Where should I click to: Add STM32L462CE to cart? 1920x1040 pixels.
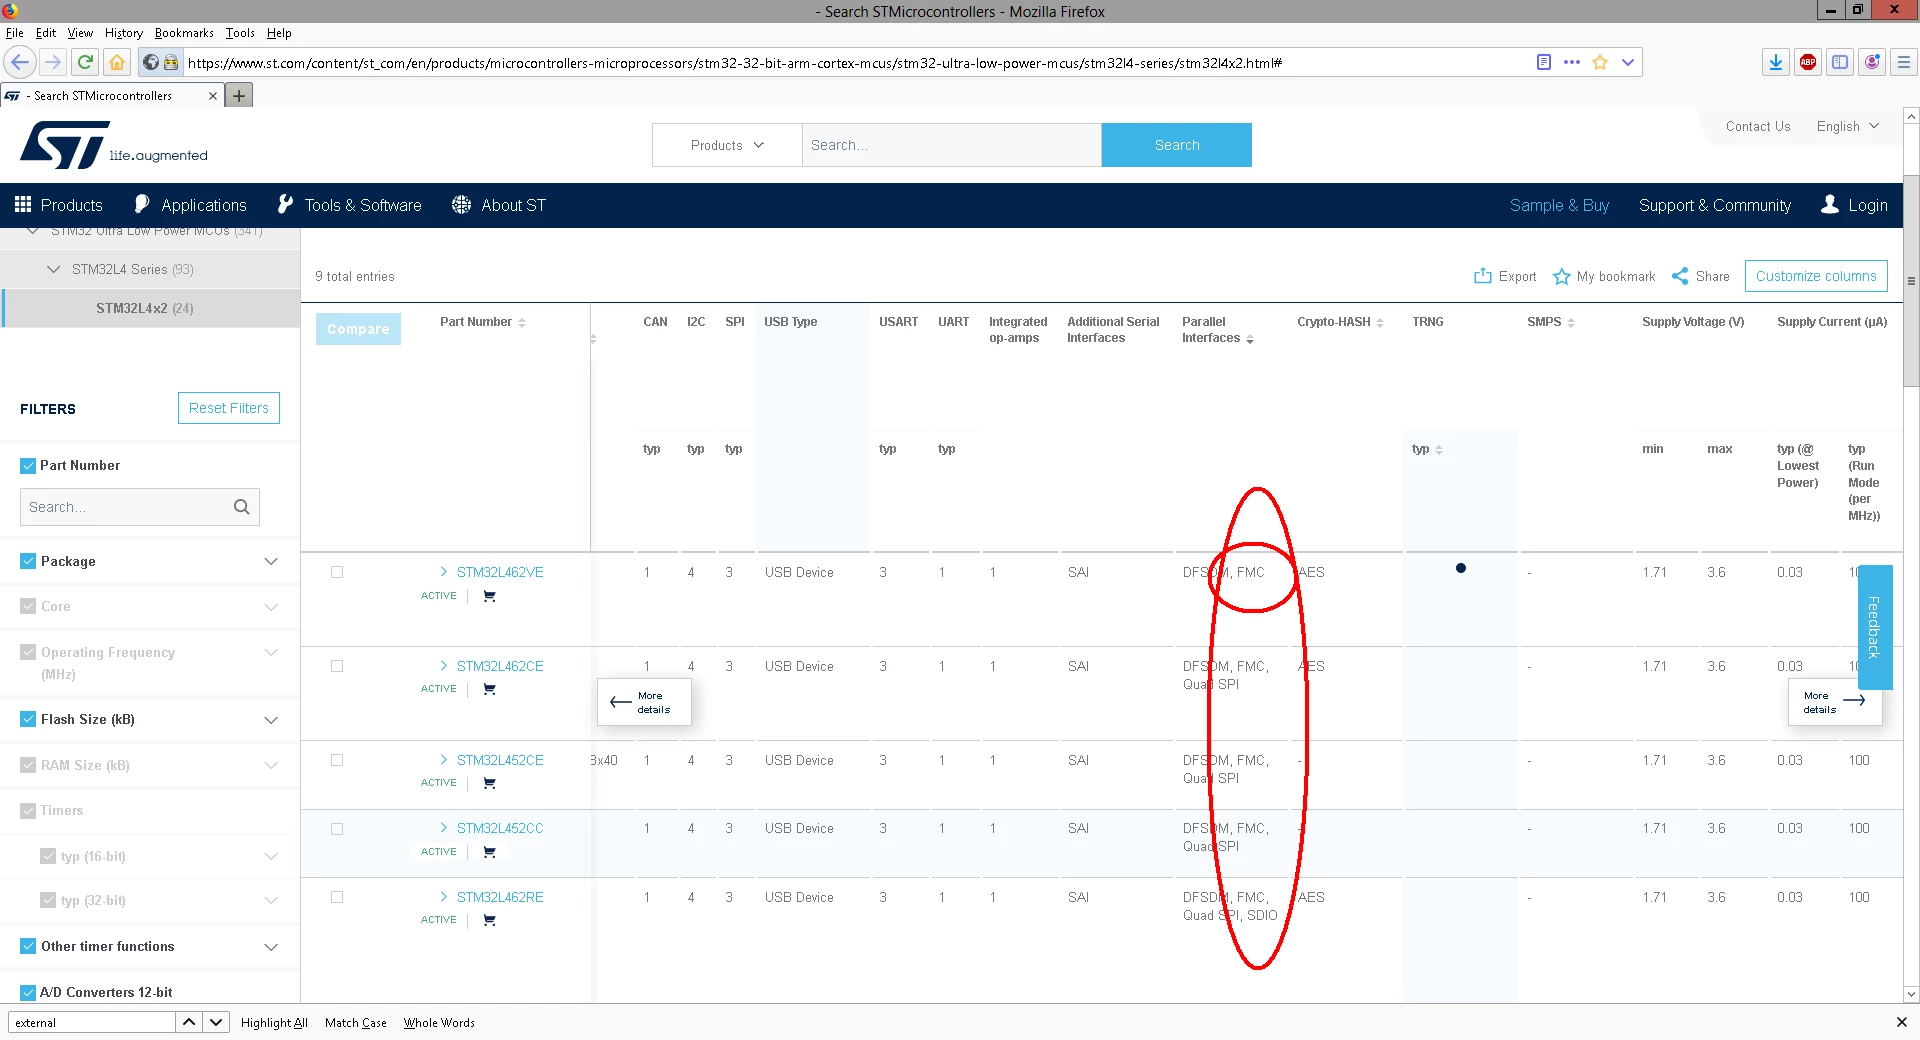pyautogui.click(x=489, y=689)
